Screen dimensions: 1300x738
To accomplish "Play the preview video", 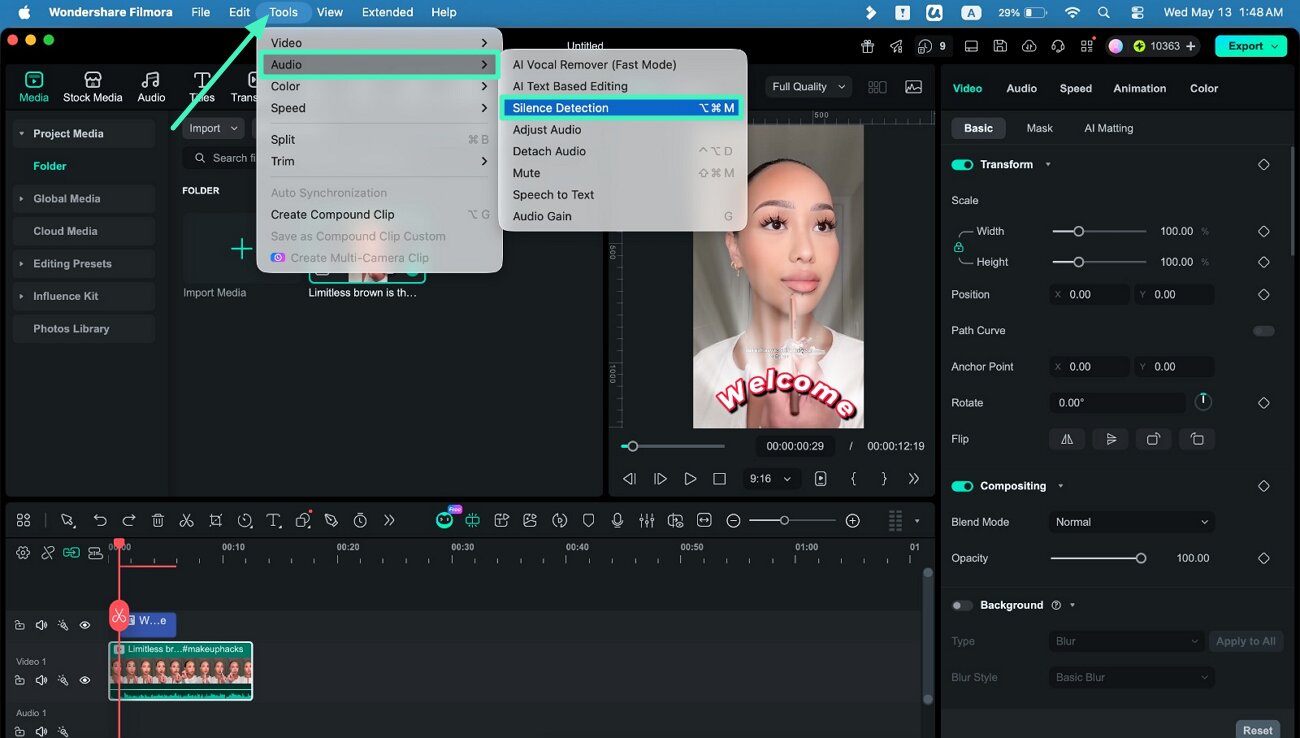I will pos(690,479).
